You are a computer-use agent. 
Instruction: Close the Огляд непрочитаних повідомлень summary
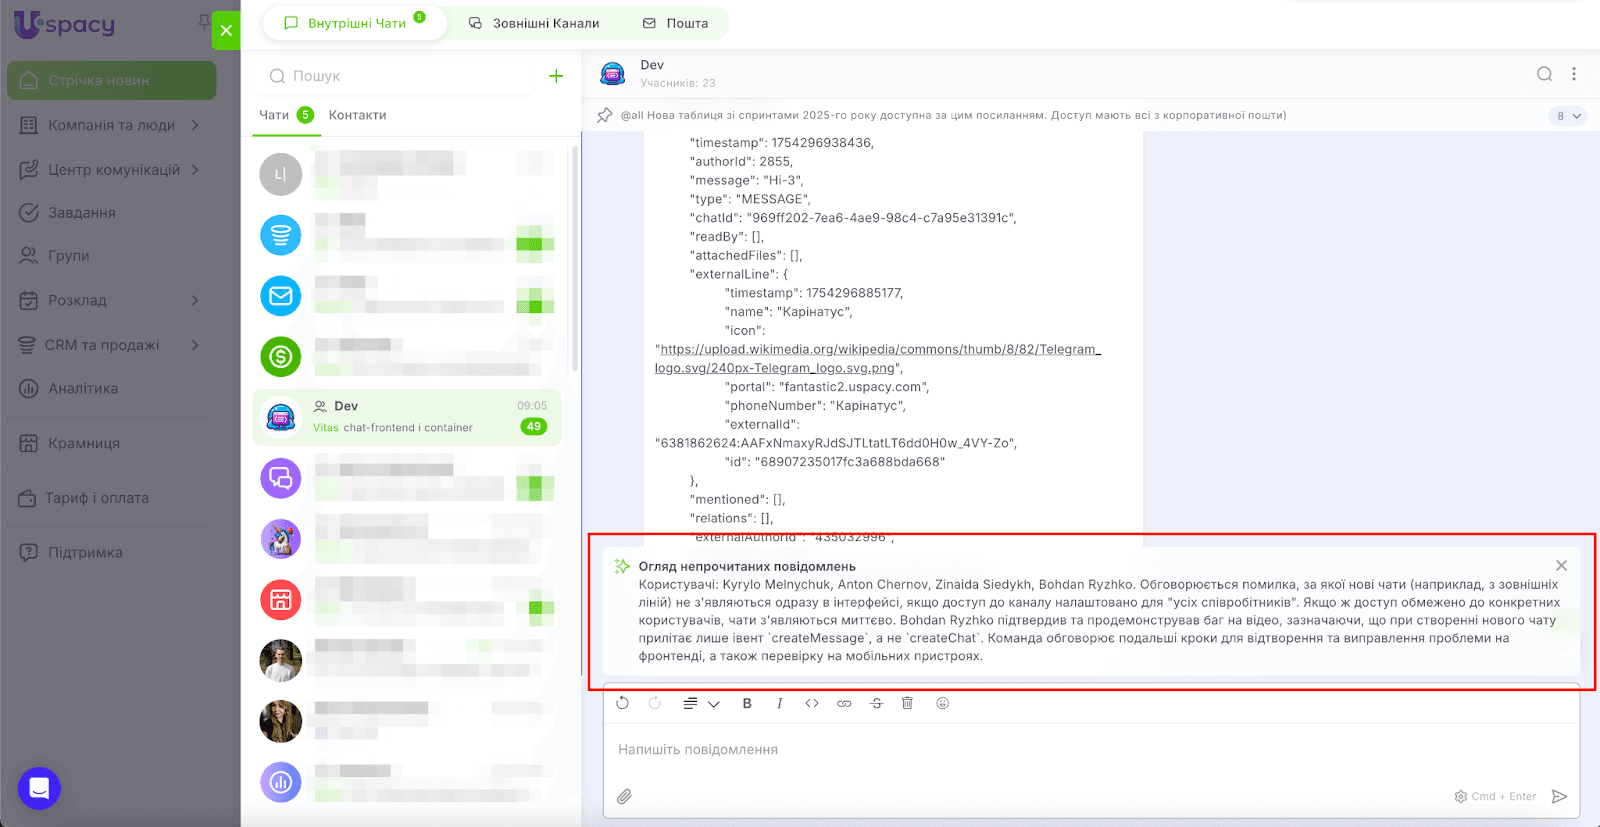click(x=1561, y=566)
